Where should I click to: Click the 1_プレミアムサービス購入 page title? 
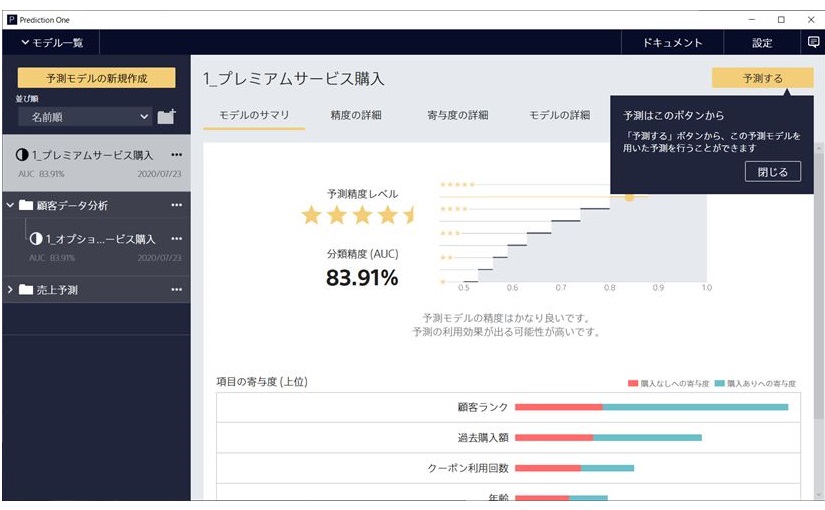(x=294, y=78)
